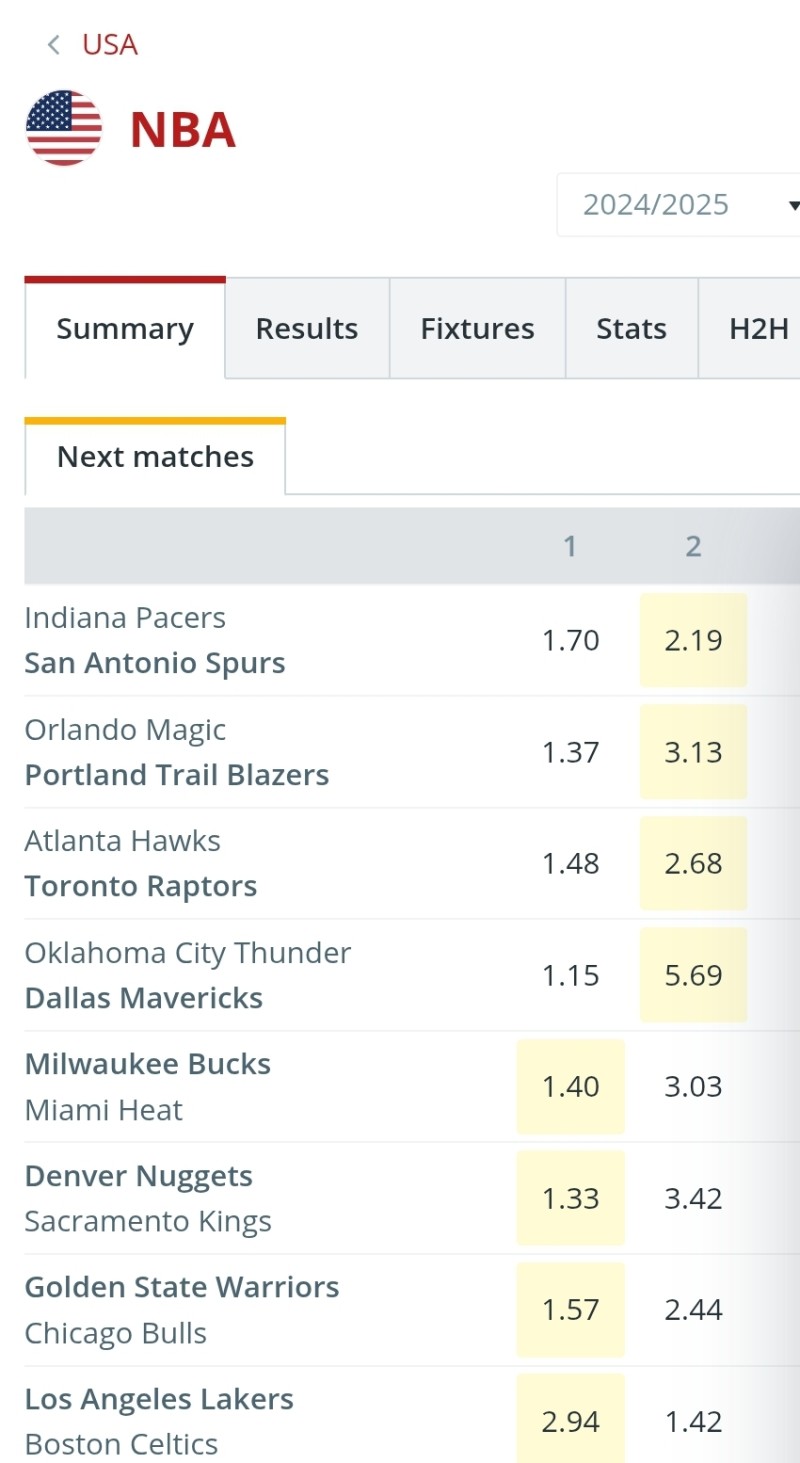800x1463 pixels.
Task: Open the H2H tab
Action: click(x=759, y=329)
